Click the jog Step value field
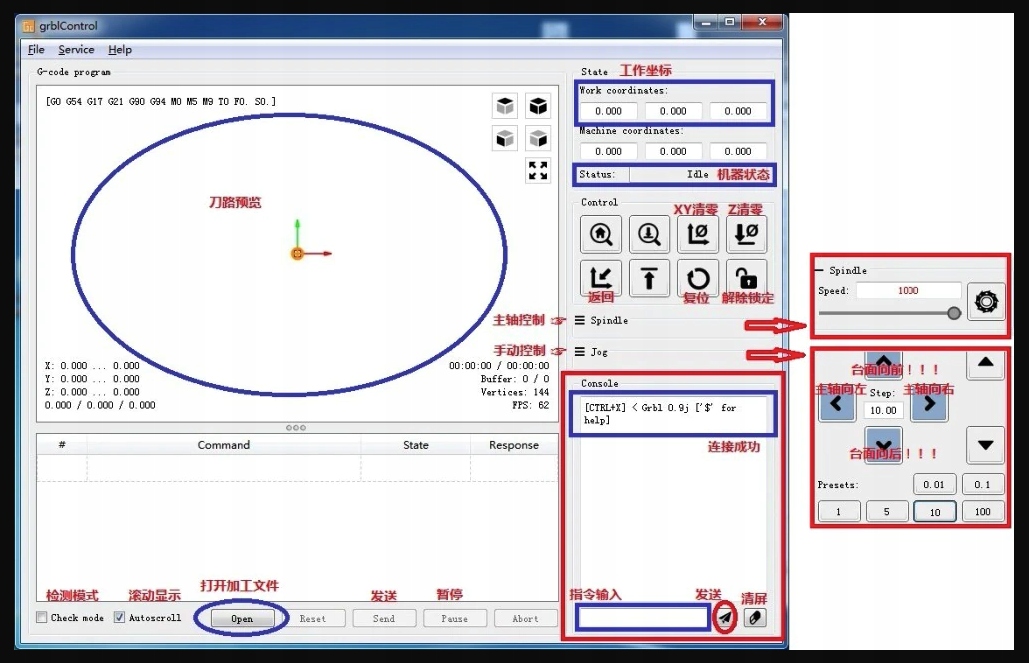The width and height of the screenshot is (1029, 663). coord(883,410)
